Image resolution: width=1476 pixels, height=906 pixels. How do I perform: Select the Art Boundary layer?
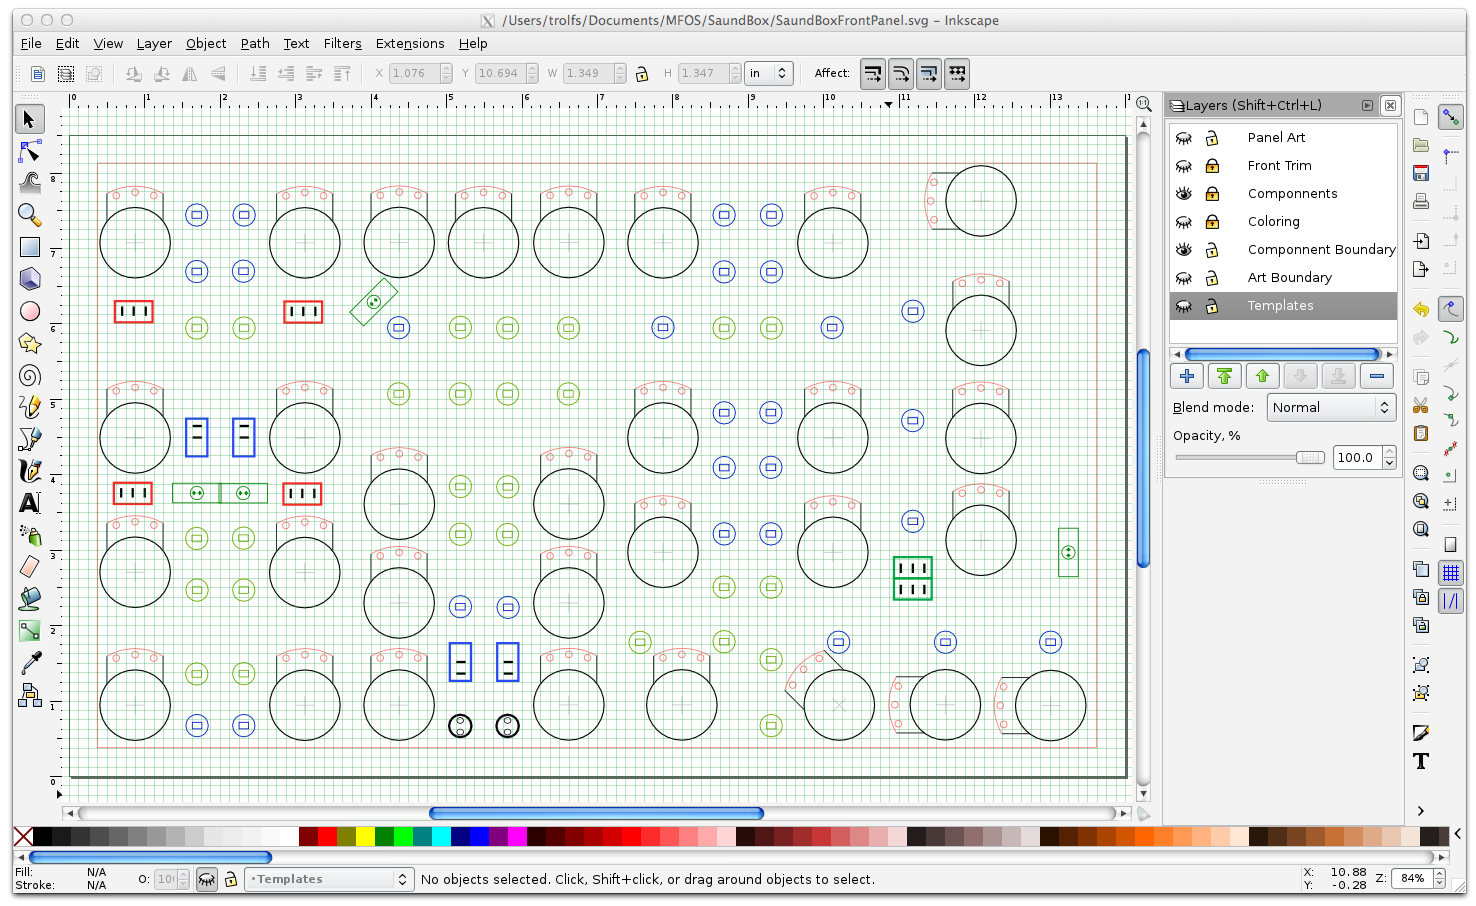(1289, 278)
